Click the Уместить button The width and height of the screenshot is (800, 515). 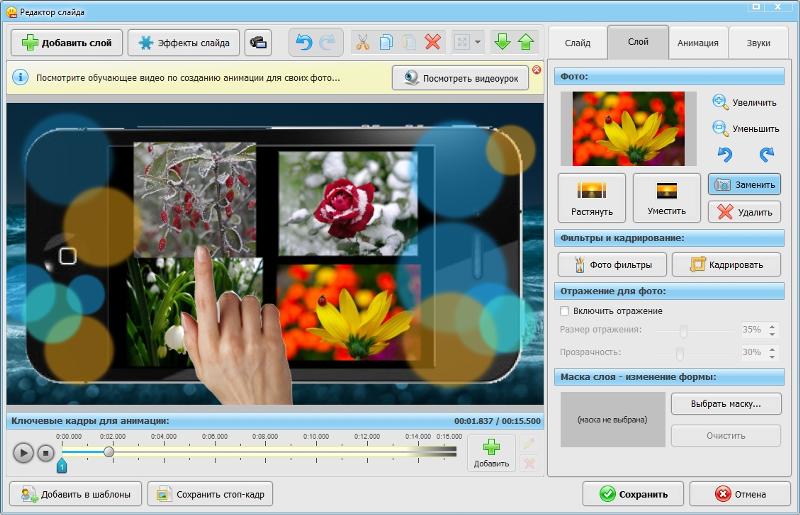coord(667,198)
